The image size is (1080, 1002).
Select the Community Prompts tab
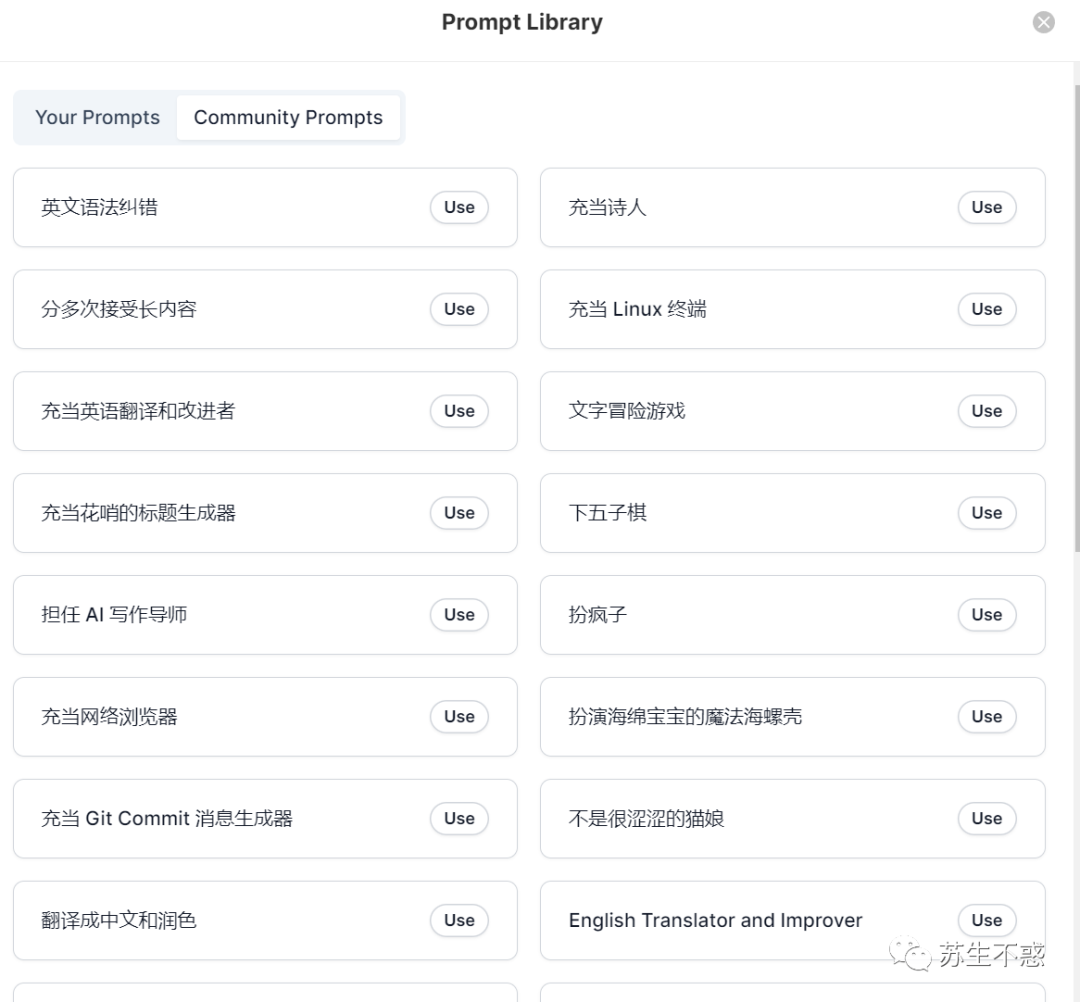(288, 117)
